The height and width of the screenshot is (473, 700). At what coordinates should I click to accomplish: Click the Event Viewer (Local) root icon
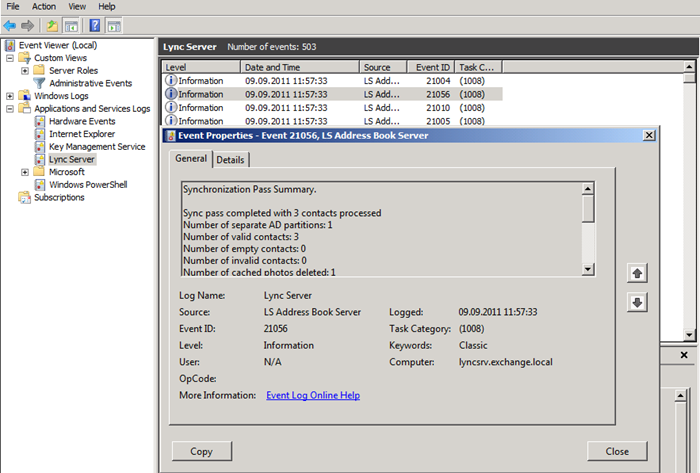click(x=10, y=46)
